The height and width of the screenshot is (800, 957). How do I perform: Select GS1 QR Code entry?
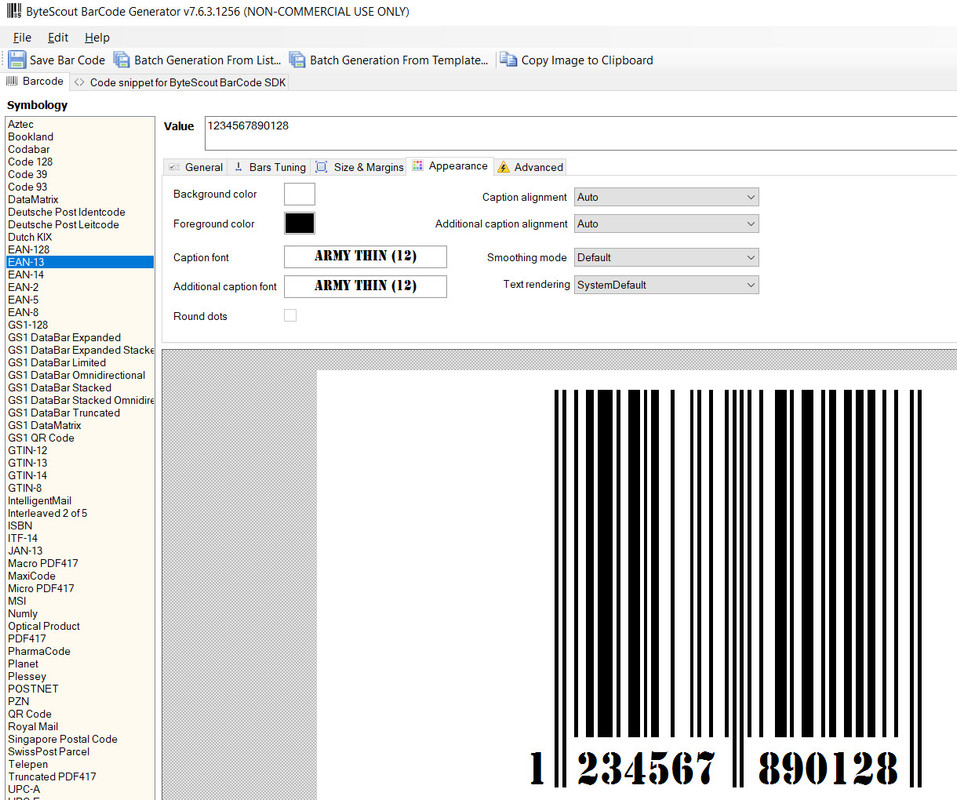[41, 438]
